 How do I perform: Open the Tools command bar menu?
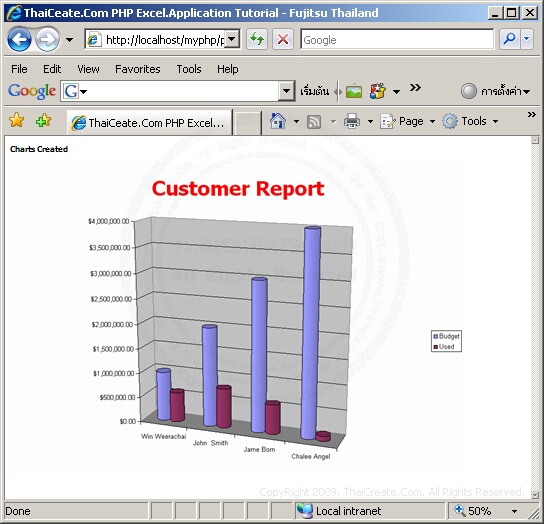click(x=471, y=121)
